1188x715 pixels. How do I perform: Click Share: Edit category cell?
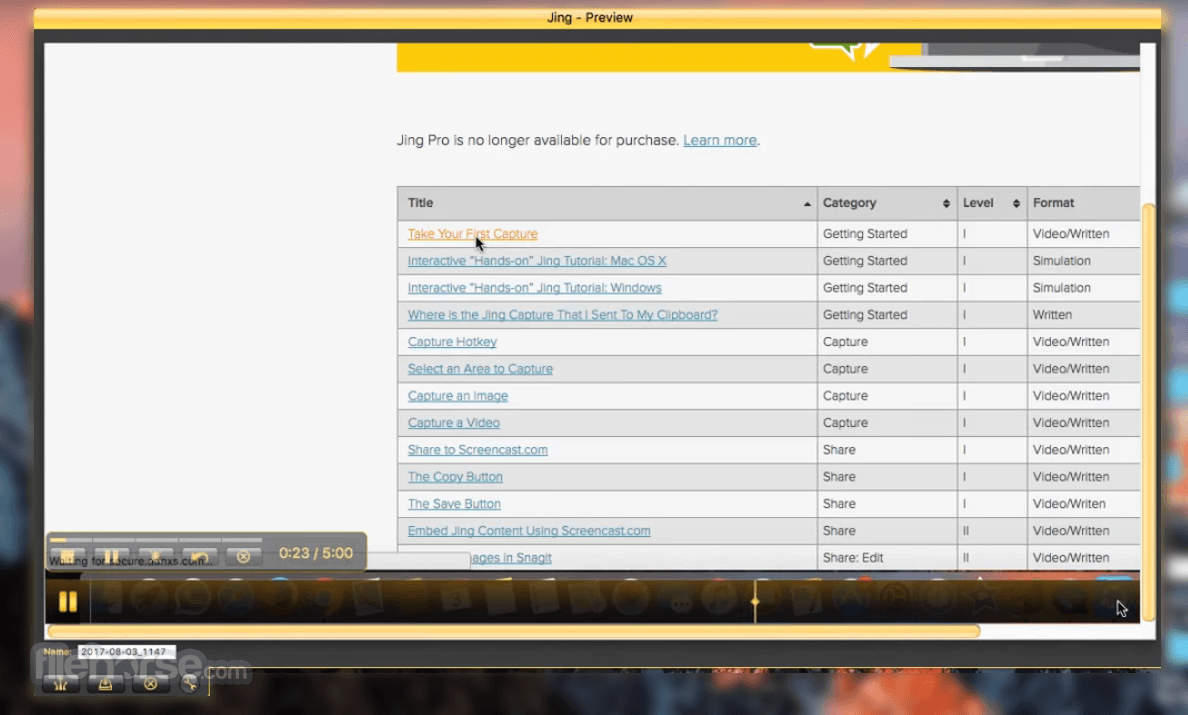(853, 557)
